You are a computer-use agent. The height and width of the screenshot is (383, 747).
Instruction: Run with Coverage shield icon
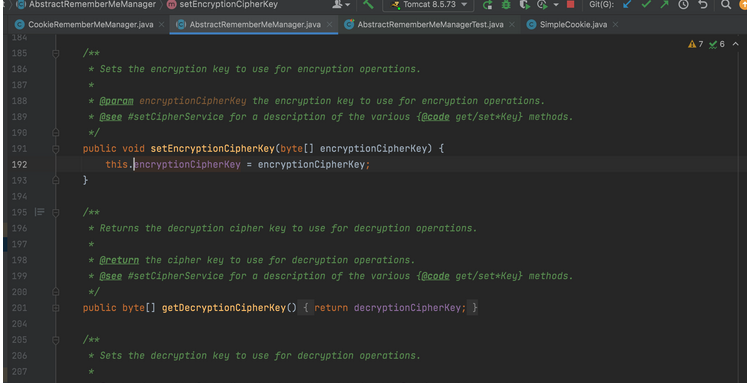pos(525,5)
